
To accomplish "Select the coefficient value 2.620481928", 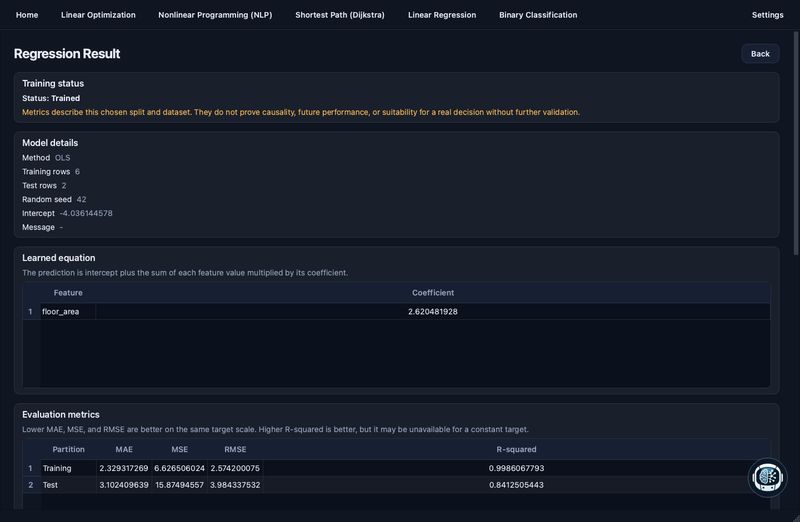I will 433,311.
